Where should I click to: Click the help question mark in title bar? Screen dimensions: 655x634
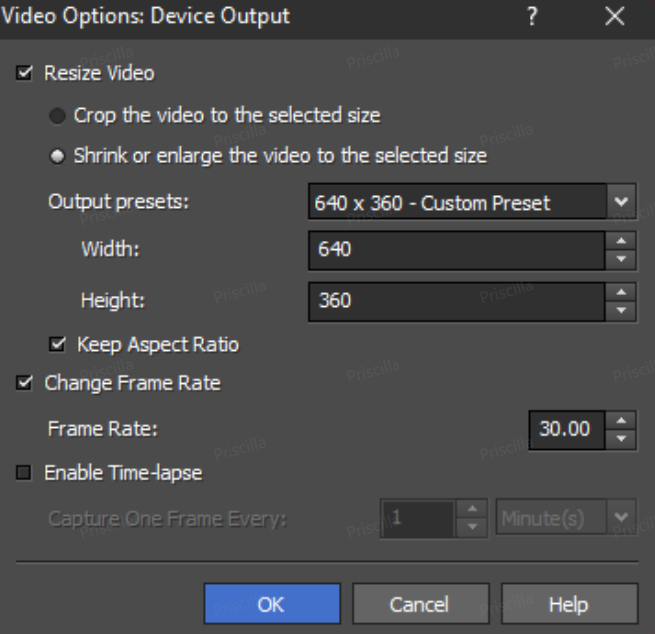[532, 17]
